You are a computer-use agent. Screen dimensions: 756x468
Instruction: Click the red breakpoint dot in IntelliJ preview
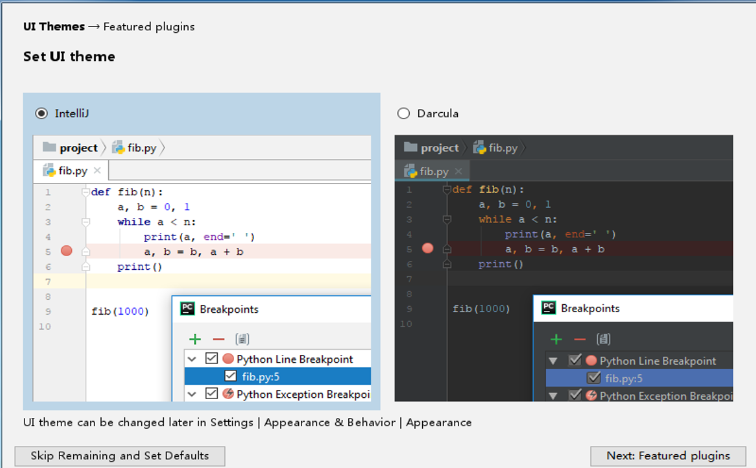pos(67,251)
